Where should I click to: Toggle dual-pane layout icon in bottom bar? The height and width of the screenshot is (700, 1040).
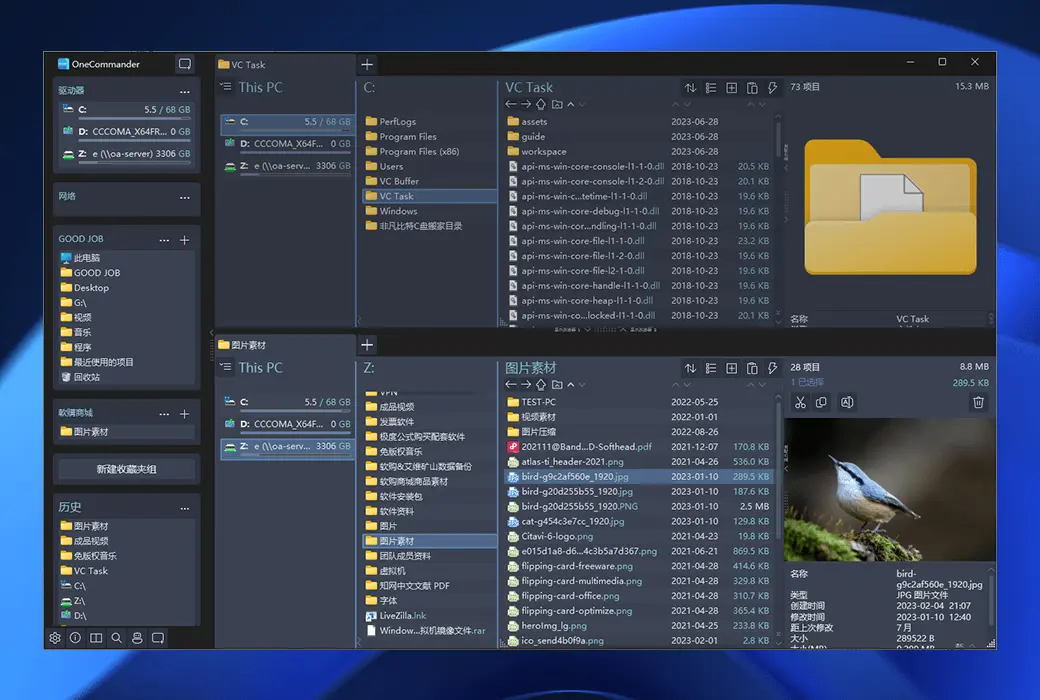[x=96, y=638]
